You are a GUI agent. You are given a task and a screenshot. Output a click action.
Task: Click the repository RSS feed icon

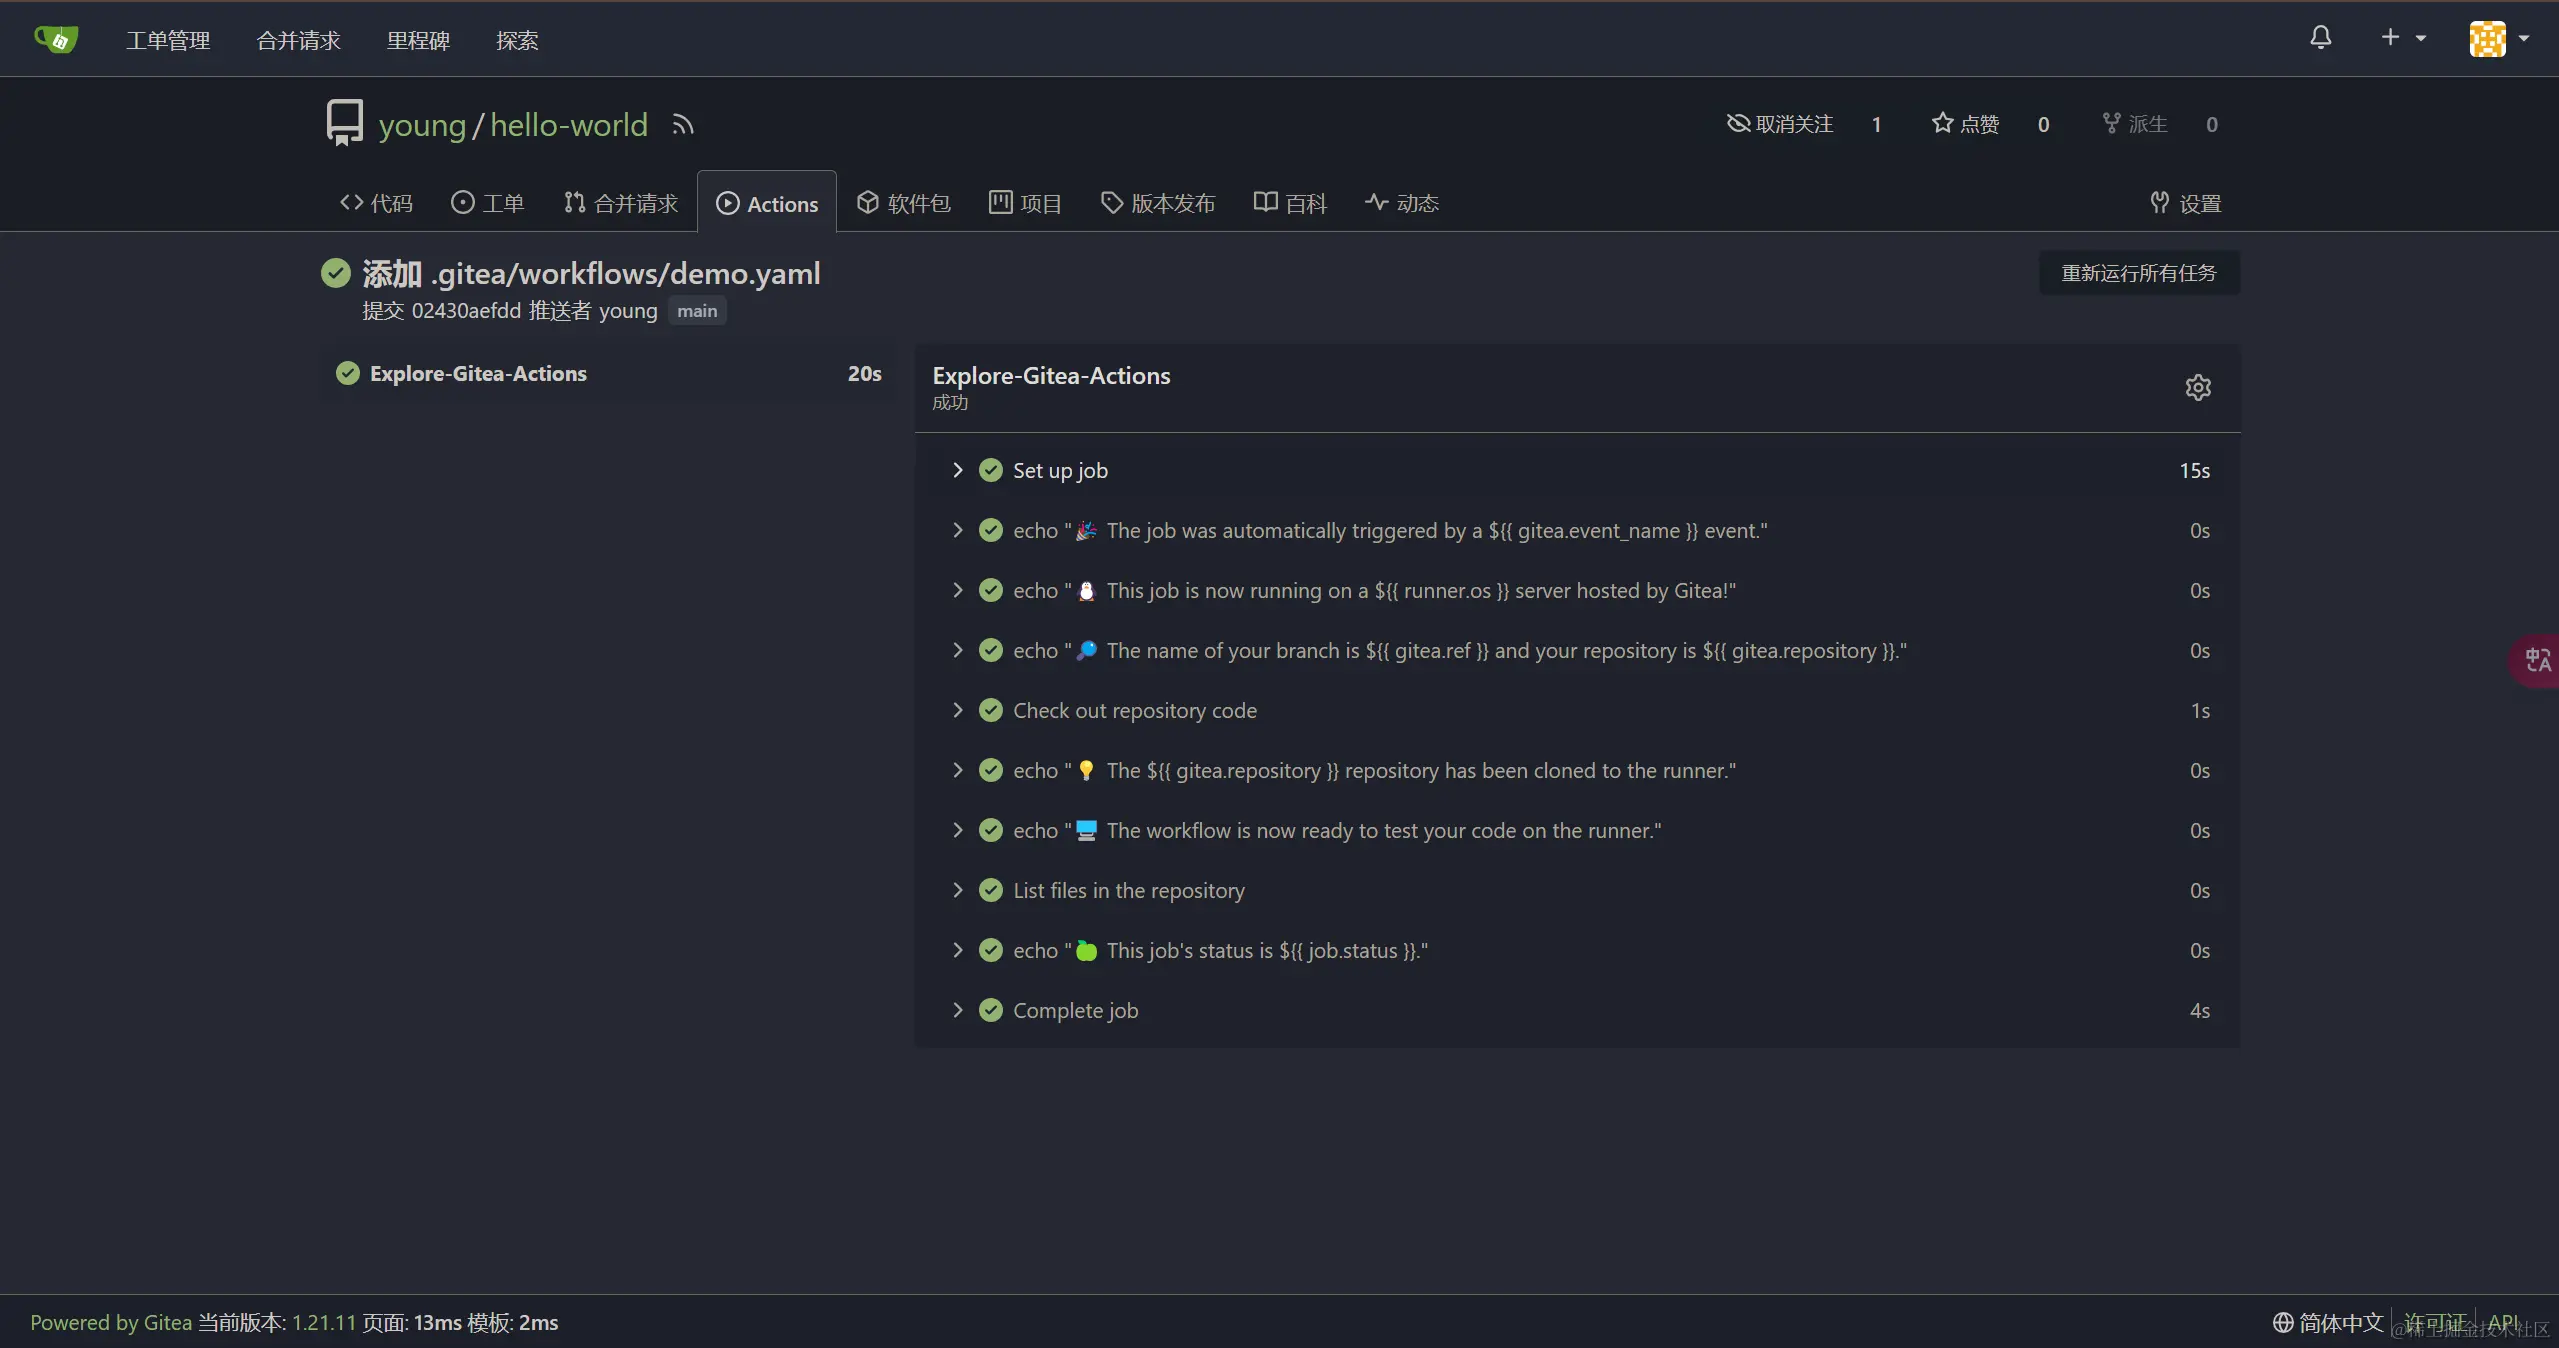(683, 125)
